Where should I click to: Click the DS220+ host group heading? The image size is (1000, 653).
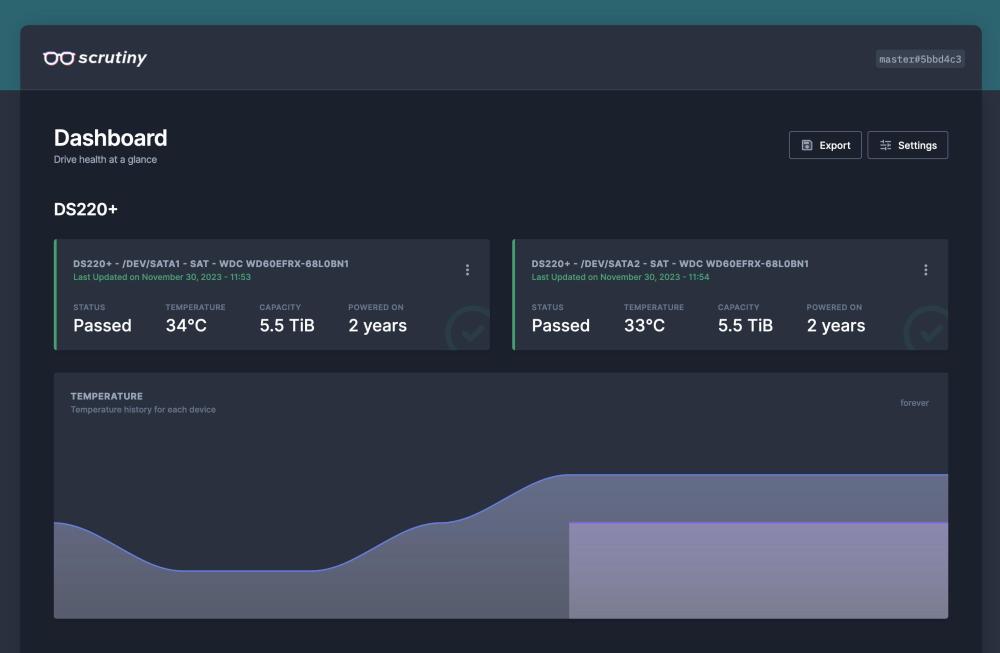86,209
